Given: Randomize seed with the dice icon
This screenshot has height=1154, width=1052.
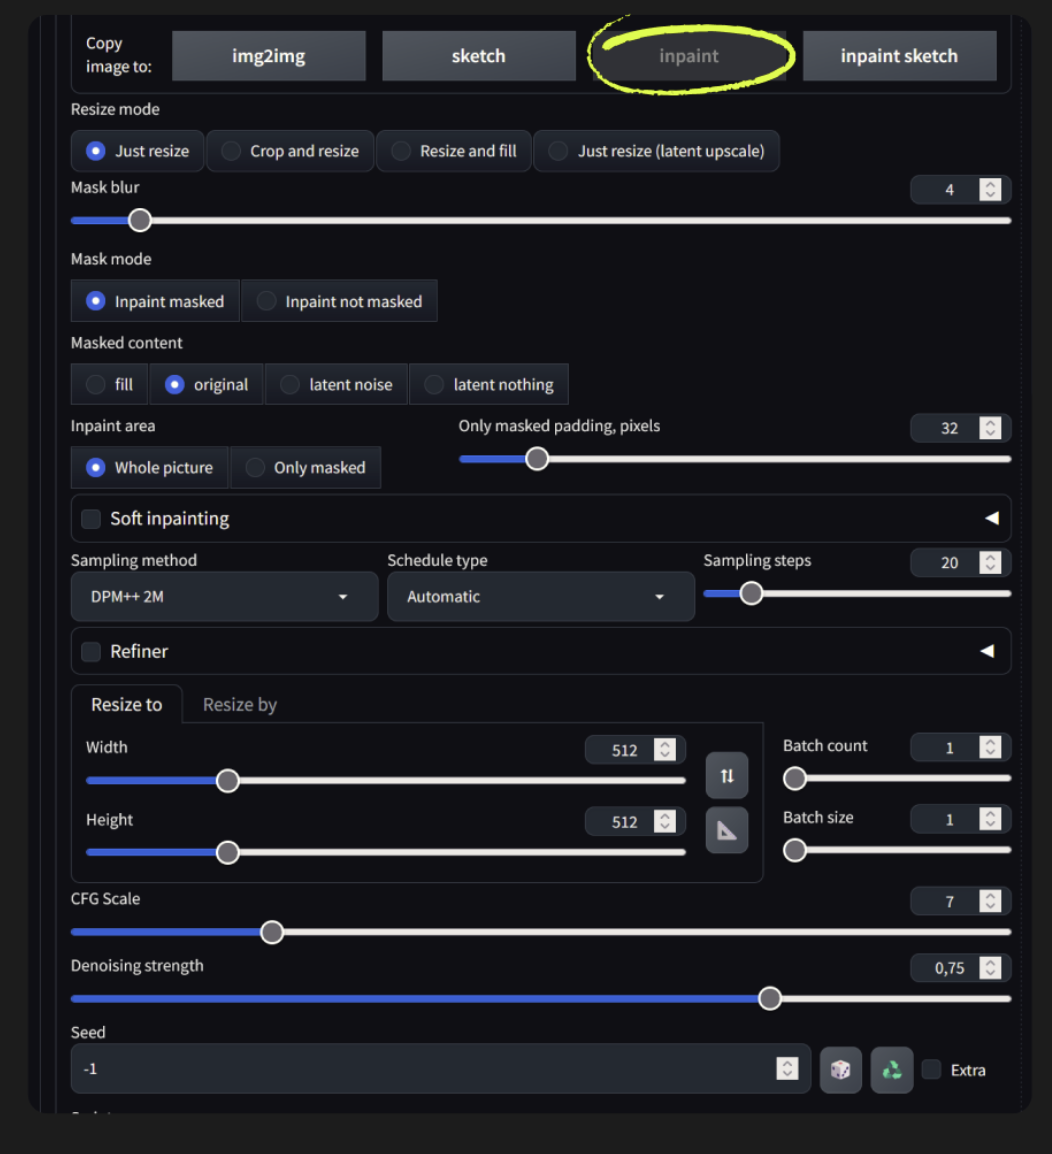Looking at the screenshot, I should [840, 1069].
